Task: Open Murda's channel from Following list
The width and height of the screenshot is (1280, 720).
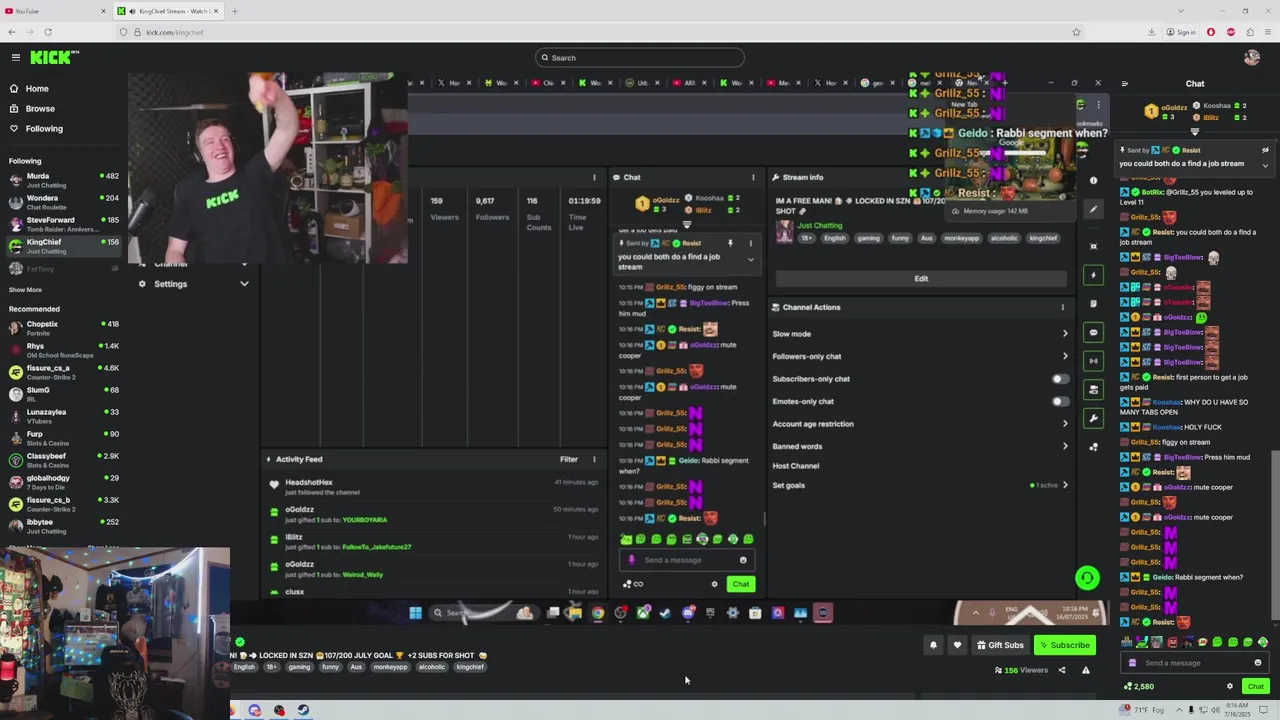Action: (x=64, y=180)
